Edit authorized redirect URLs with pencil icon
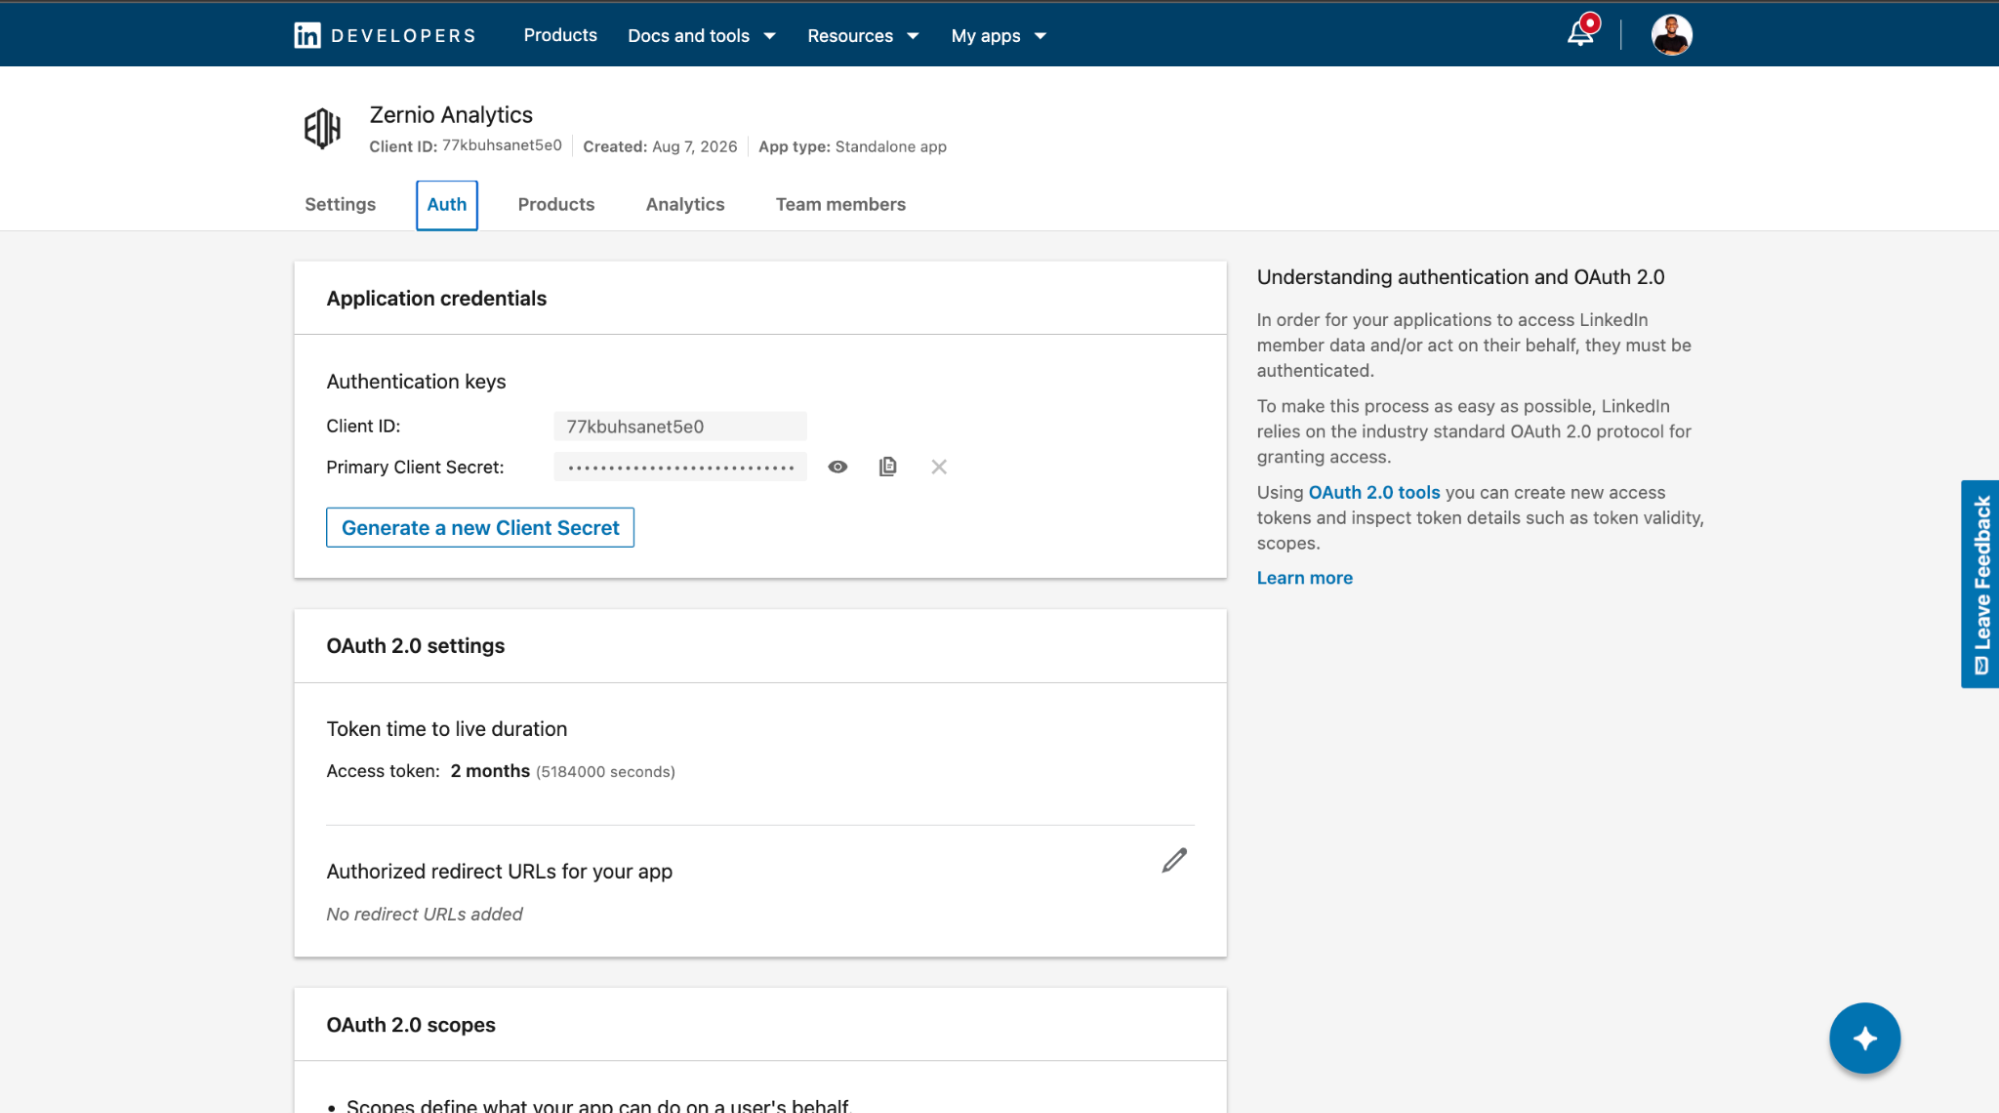Image resolution: width=1999 pixels, height=1113 pixels. click(1174, 861)
